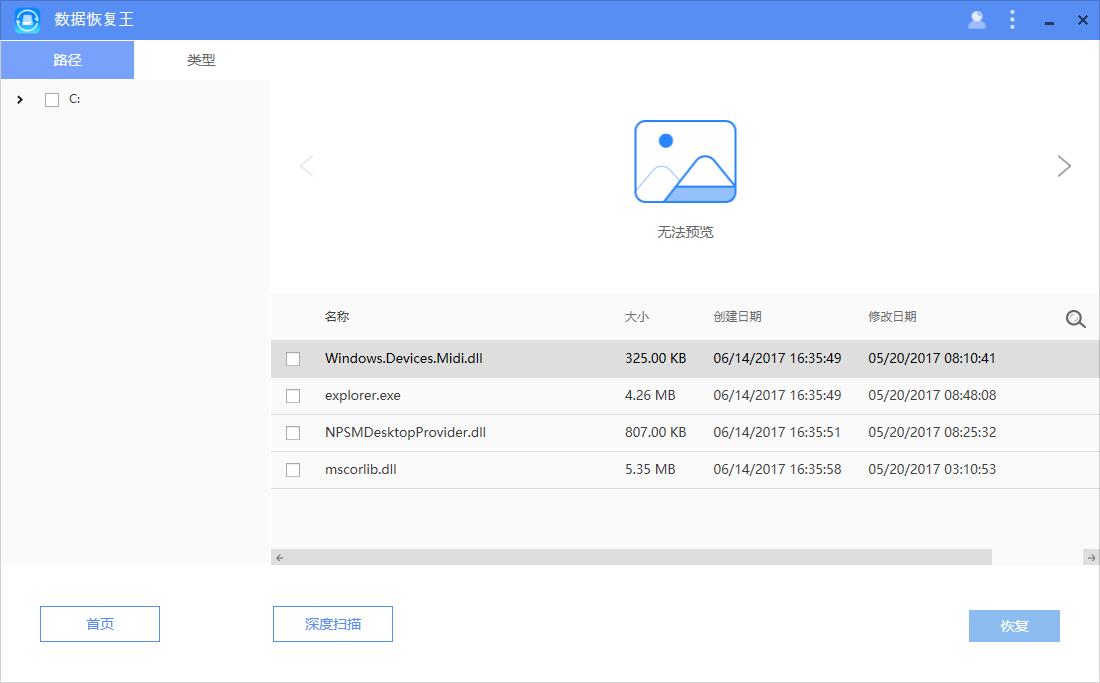Click the horizontal scrollbar right arrow

(1091, 557)
